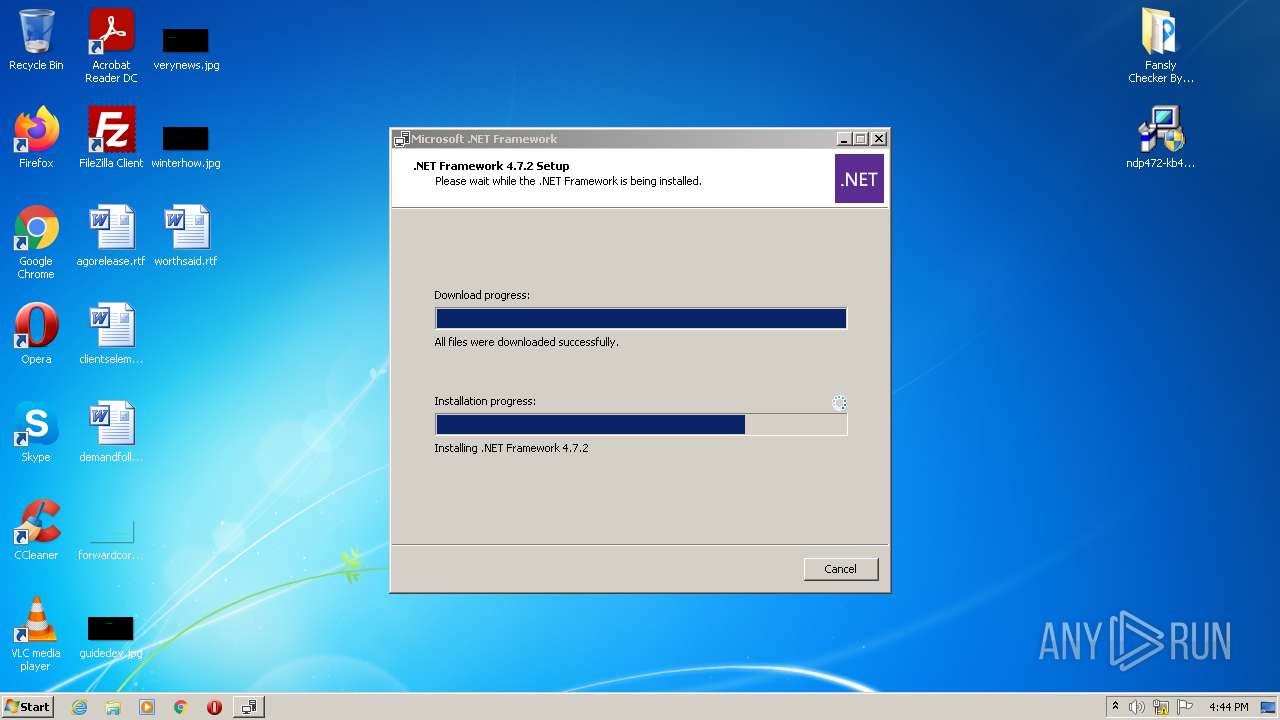Select clientselem document icon
The width and height of the screenshot is (1280, 720).
pos(111,334)
